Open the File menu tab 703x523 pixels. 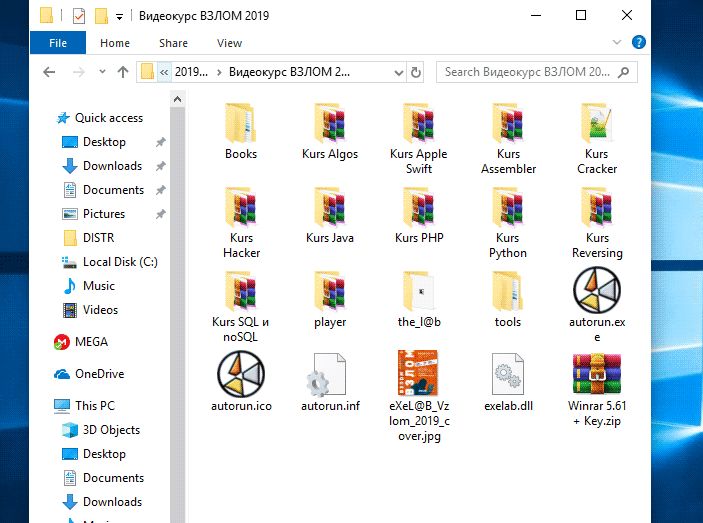(x=58, y=43)
